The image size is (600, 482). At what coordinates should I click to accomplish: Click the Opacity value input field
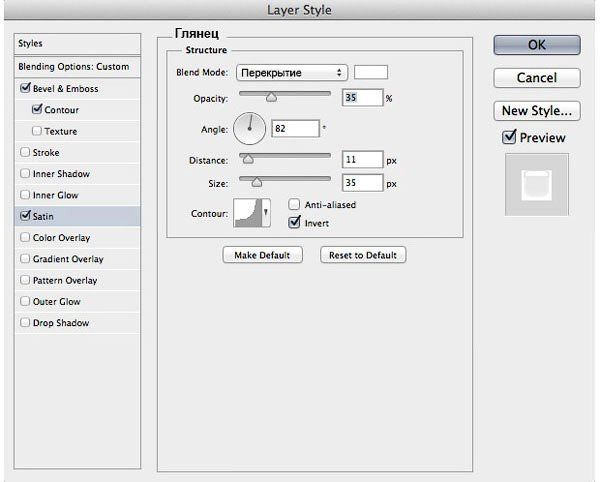pos(362,98)
